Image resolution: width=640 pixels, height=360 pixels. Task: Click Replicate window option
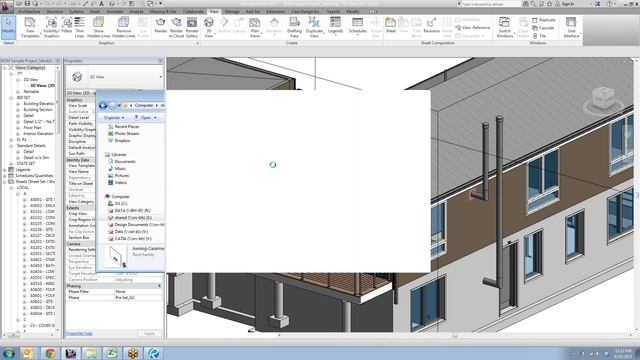[x=544, y=20]
